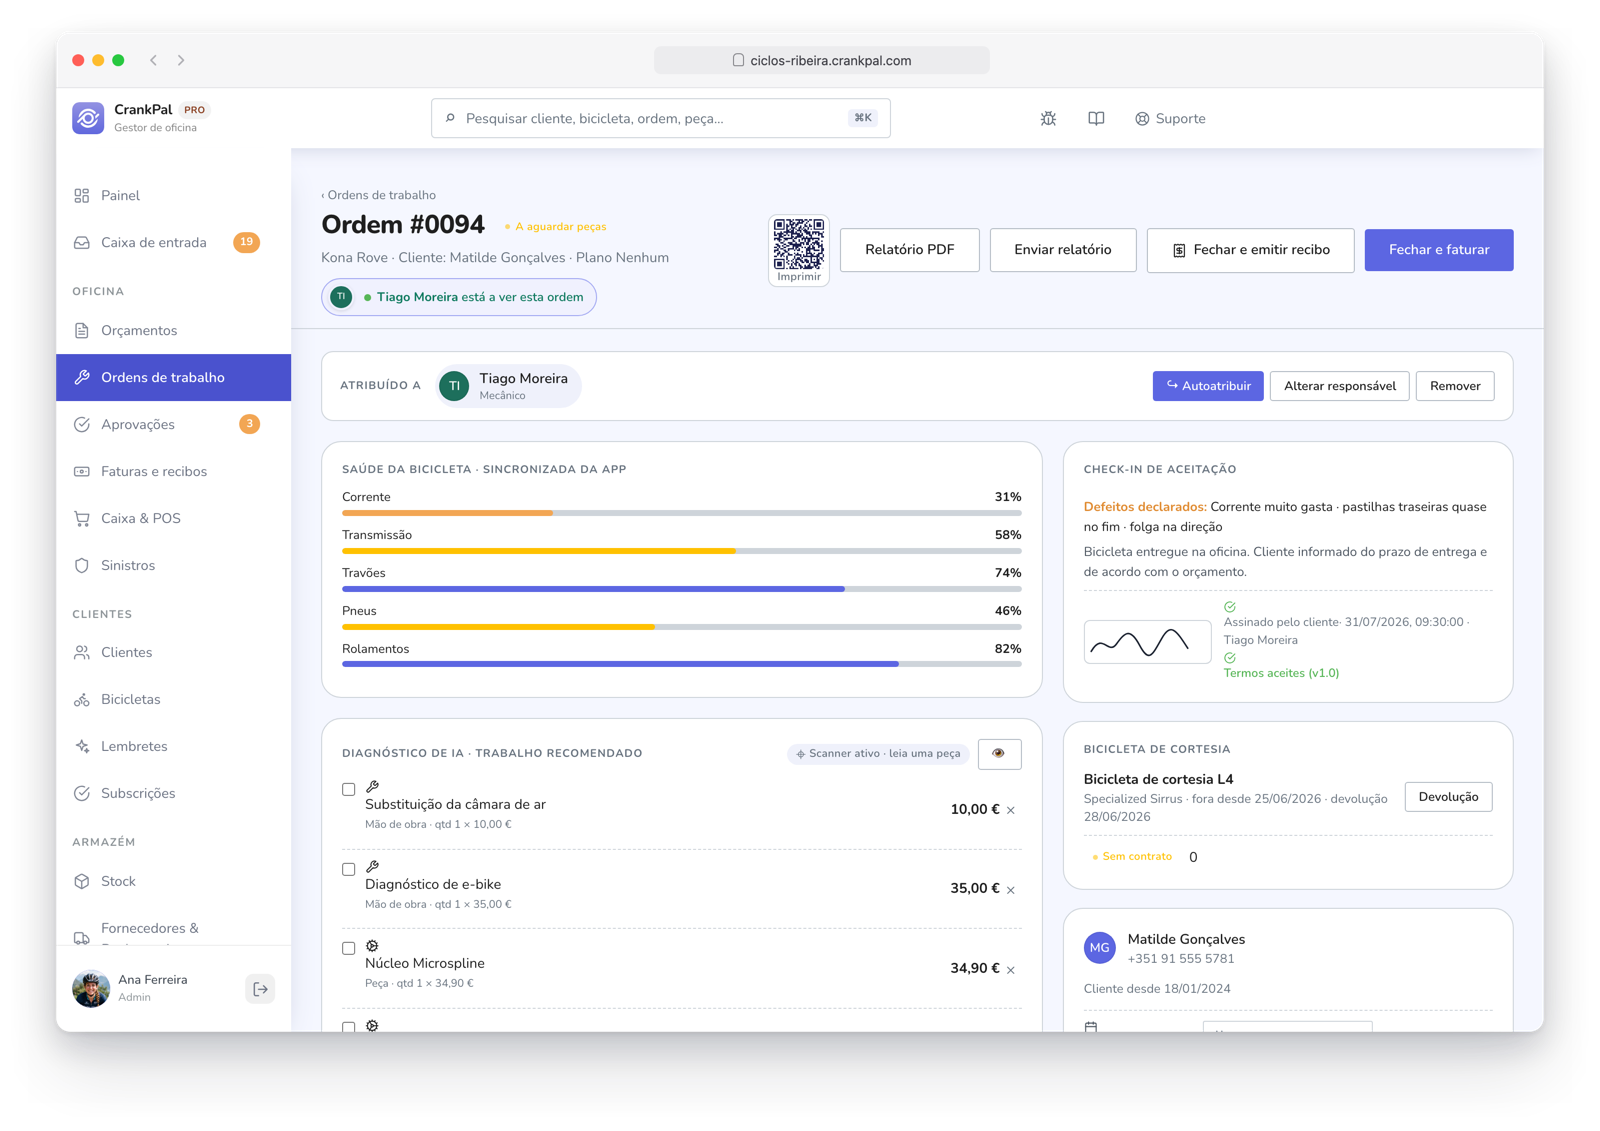The width and height of the screenshot is (1600, 1131).
Task: Click the 10,00 € price value
Action: (975, 809)
